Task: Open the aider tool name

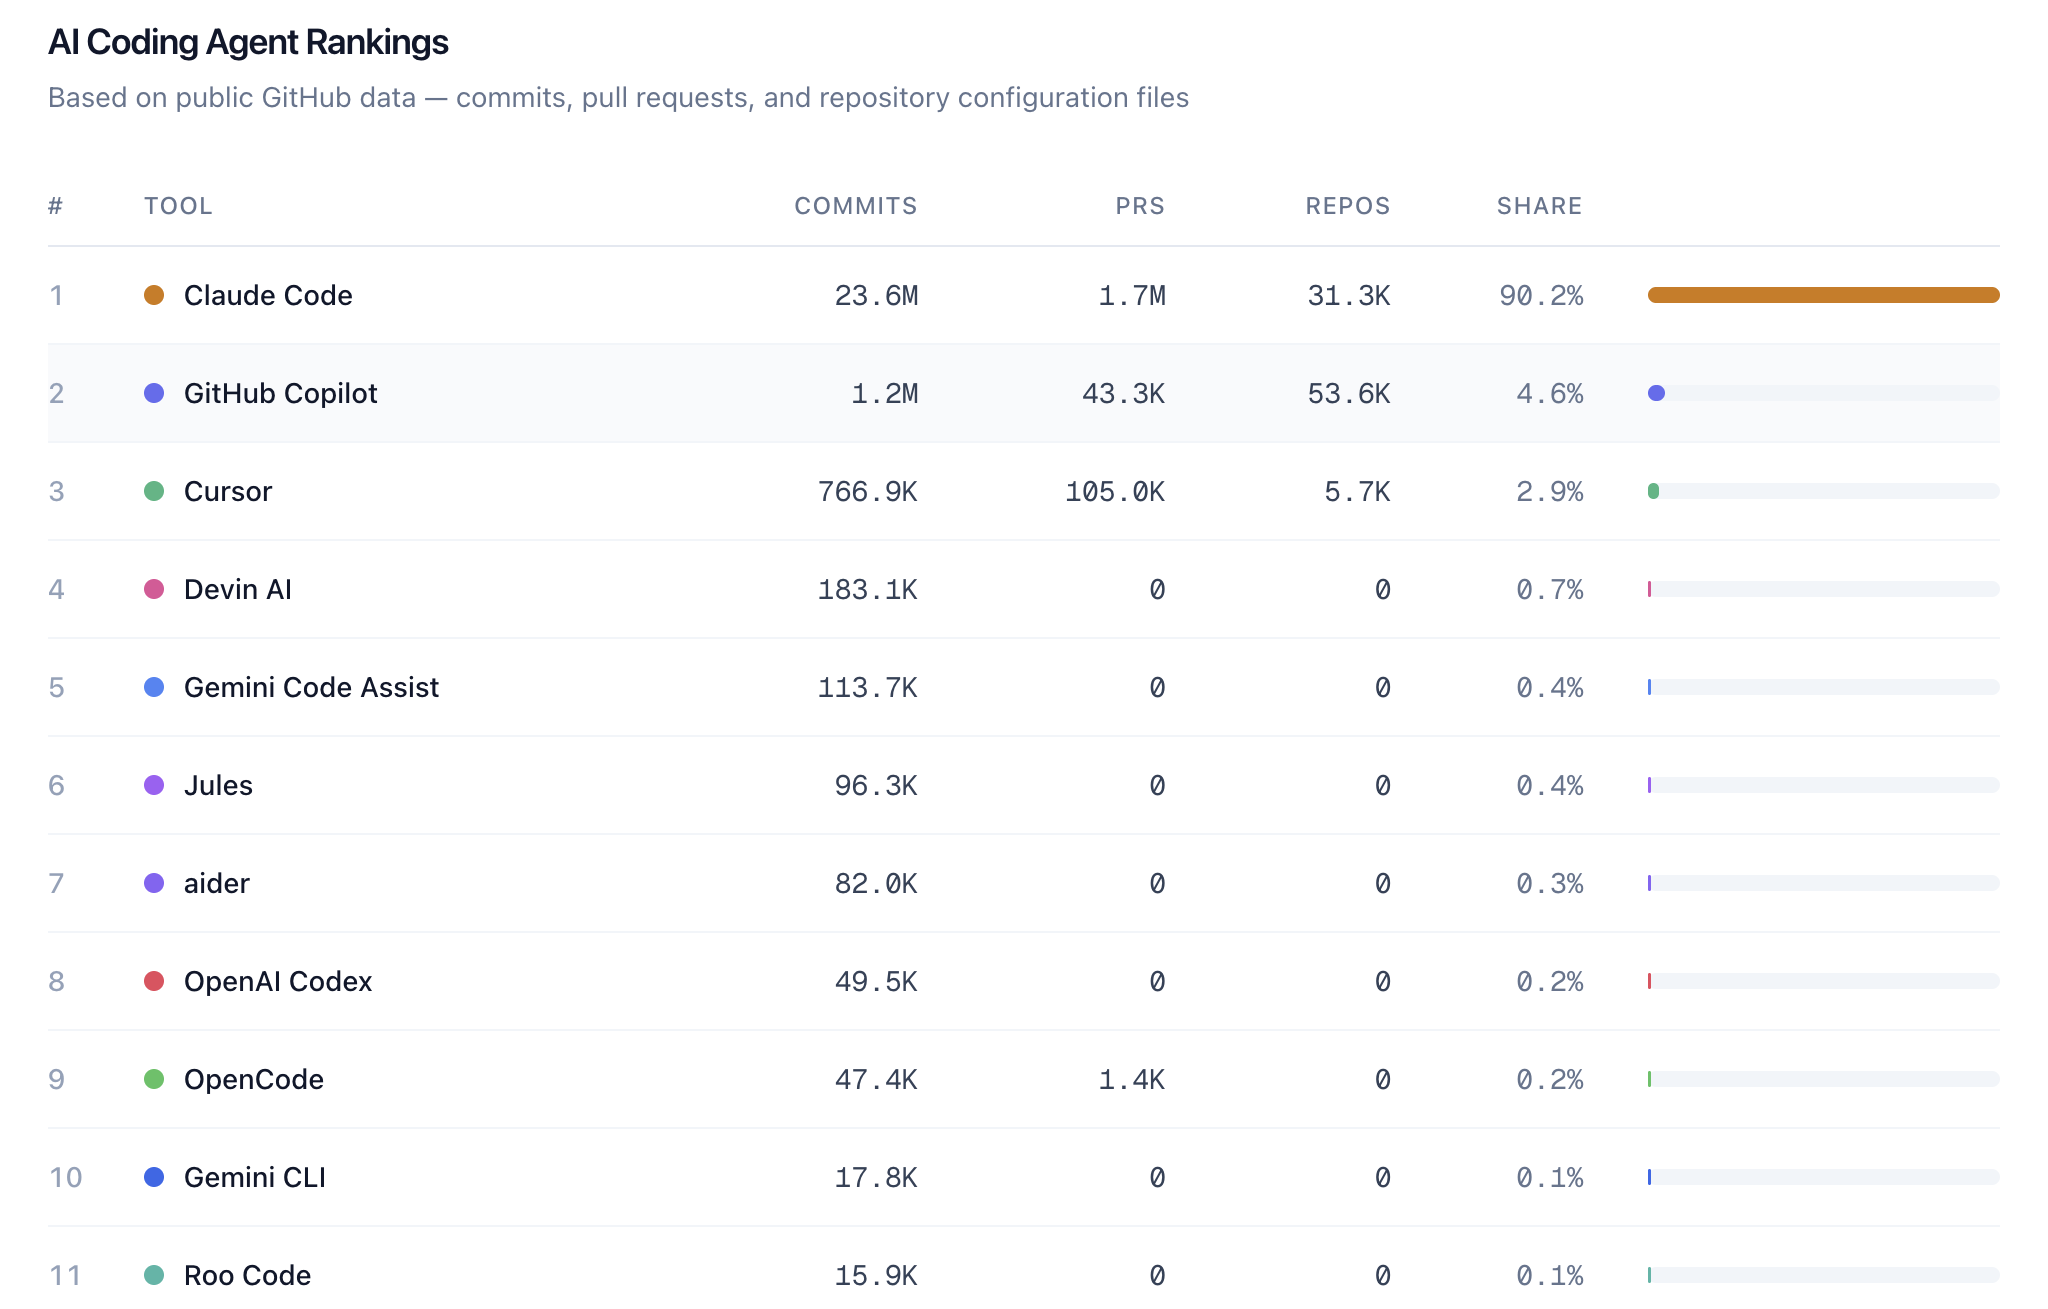Action: pos(217,883)
